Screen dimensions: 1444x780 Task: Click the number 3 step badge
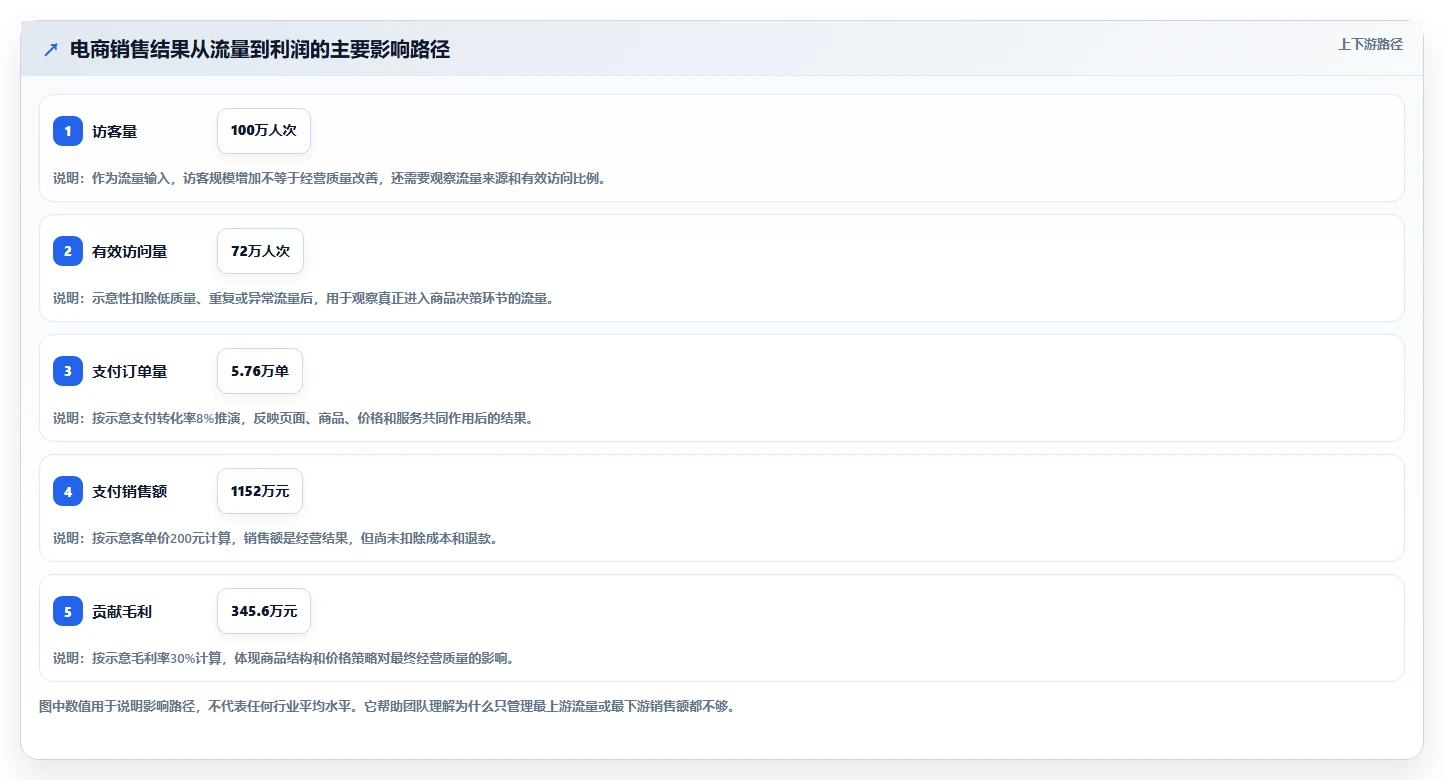tap(68, 371)
